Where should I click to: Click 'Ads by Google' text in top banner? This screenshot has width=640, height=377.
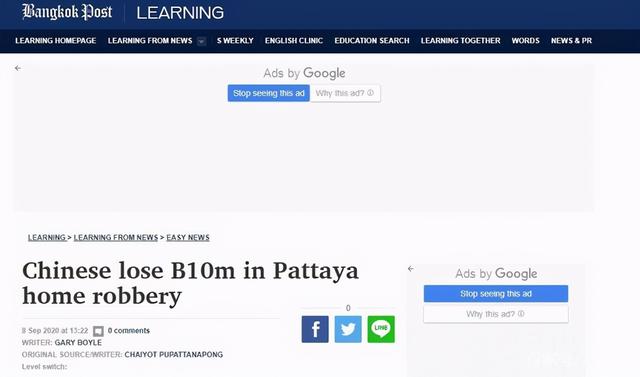pyautogui.click(x=304, y=73)
